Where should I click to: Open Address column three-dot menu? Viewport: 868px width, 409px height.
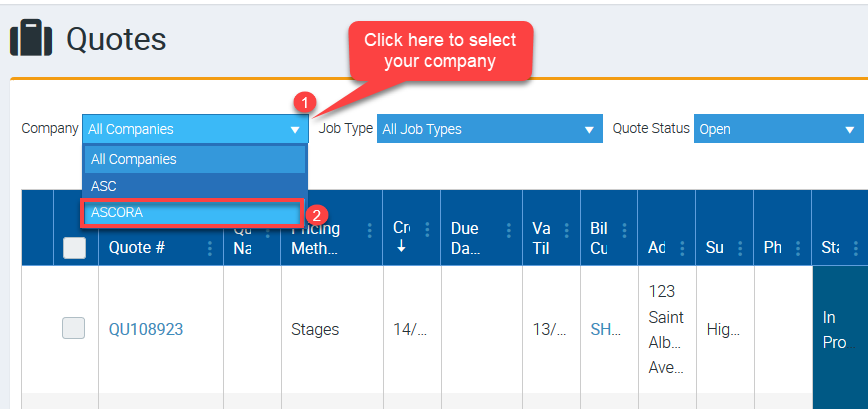(682, 248)
